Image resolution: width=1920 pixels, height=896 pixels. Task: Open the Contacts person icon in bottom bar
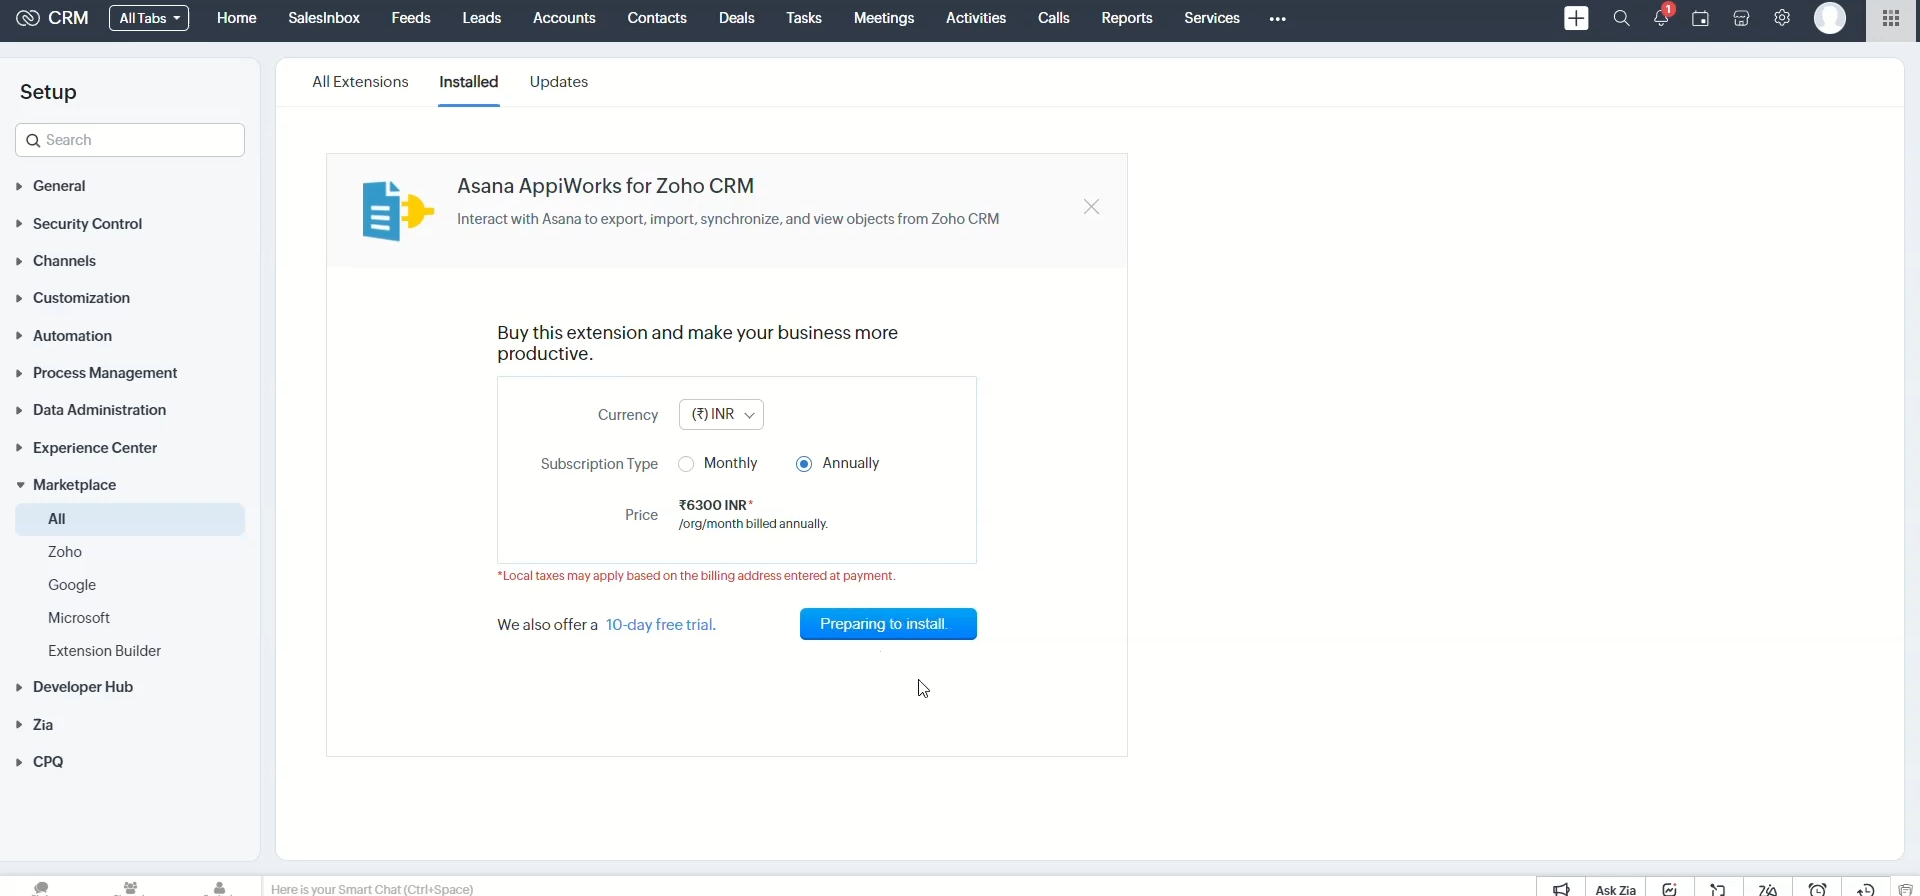tap(220, 887)
